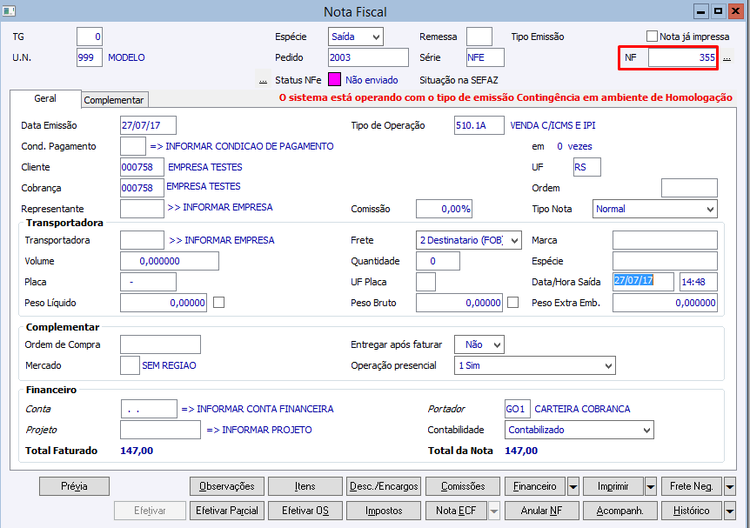Switch to the Geral tab
750x528 pixels.
click(45, 99)
